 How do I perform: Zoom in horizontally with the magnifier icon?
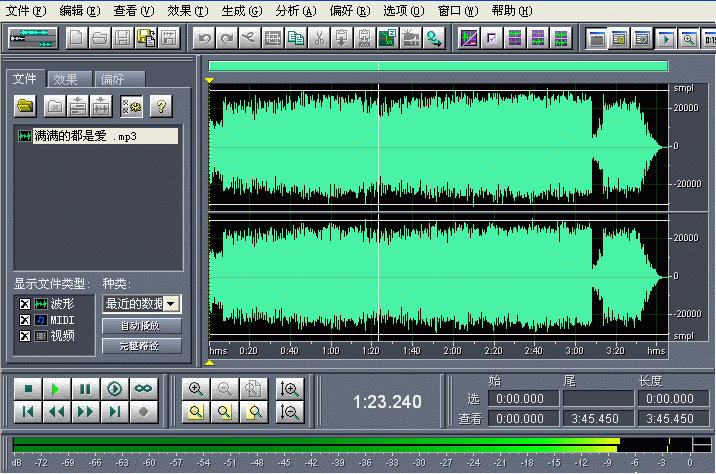[196, 389]
